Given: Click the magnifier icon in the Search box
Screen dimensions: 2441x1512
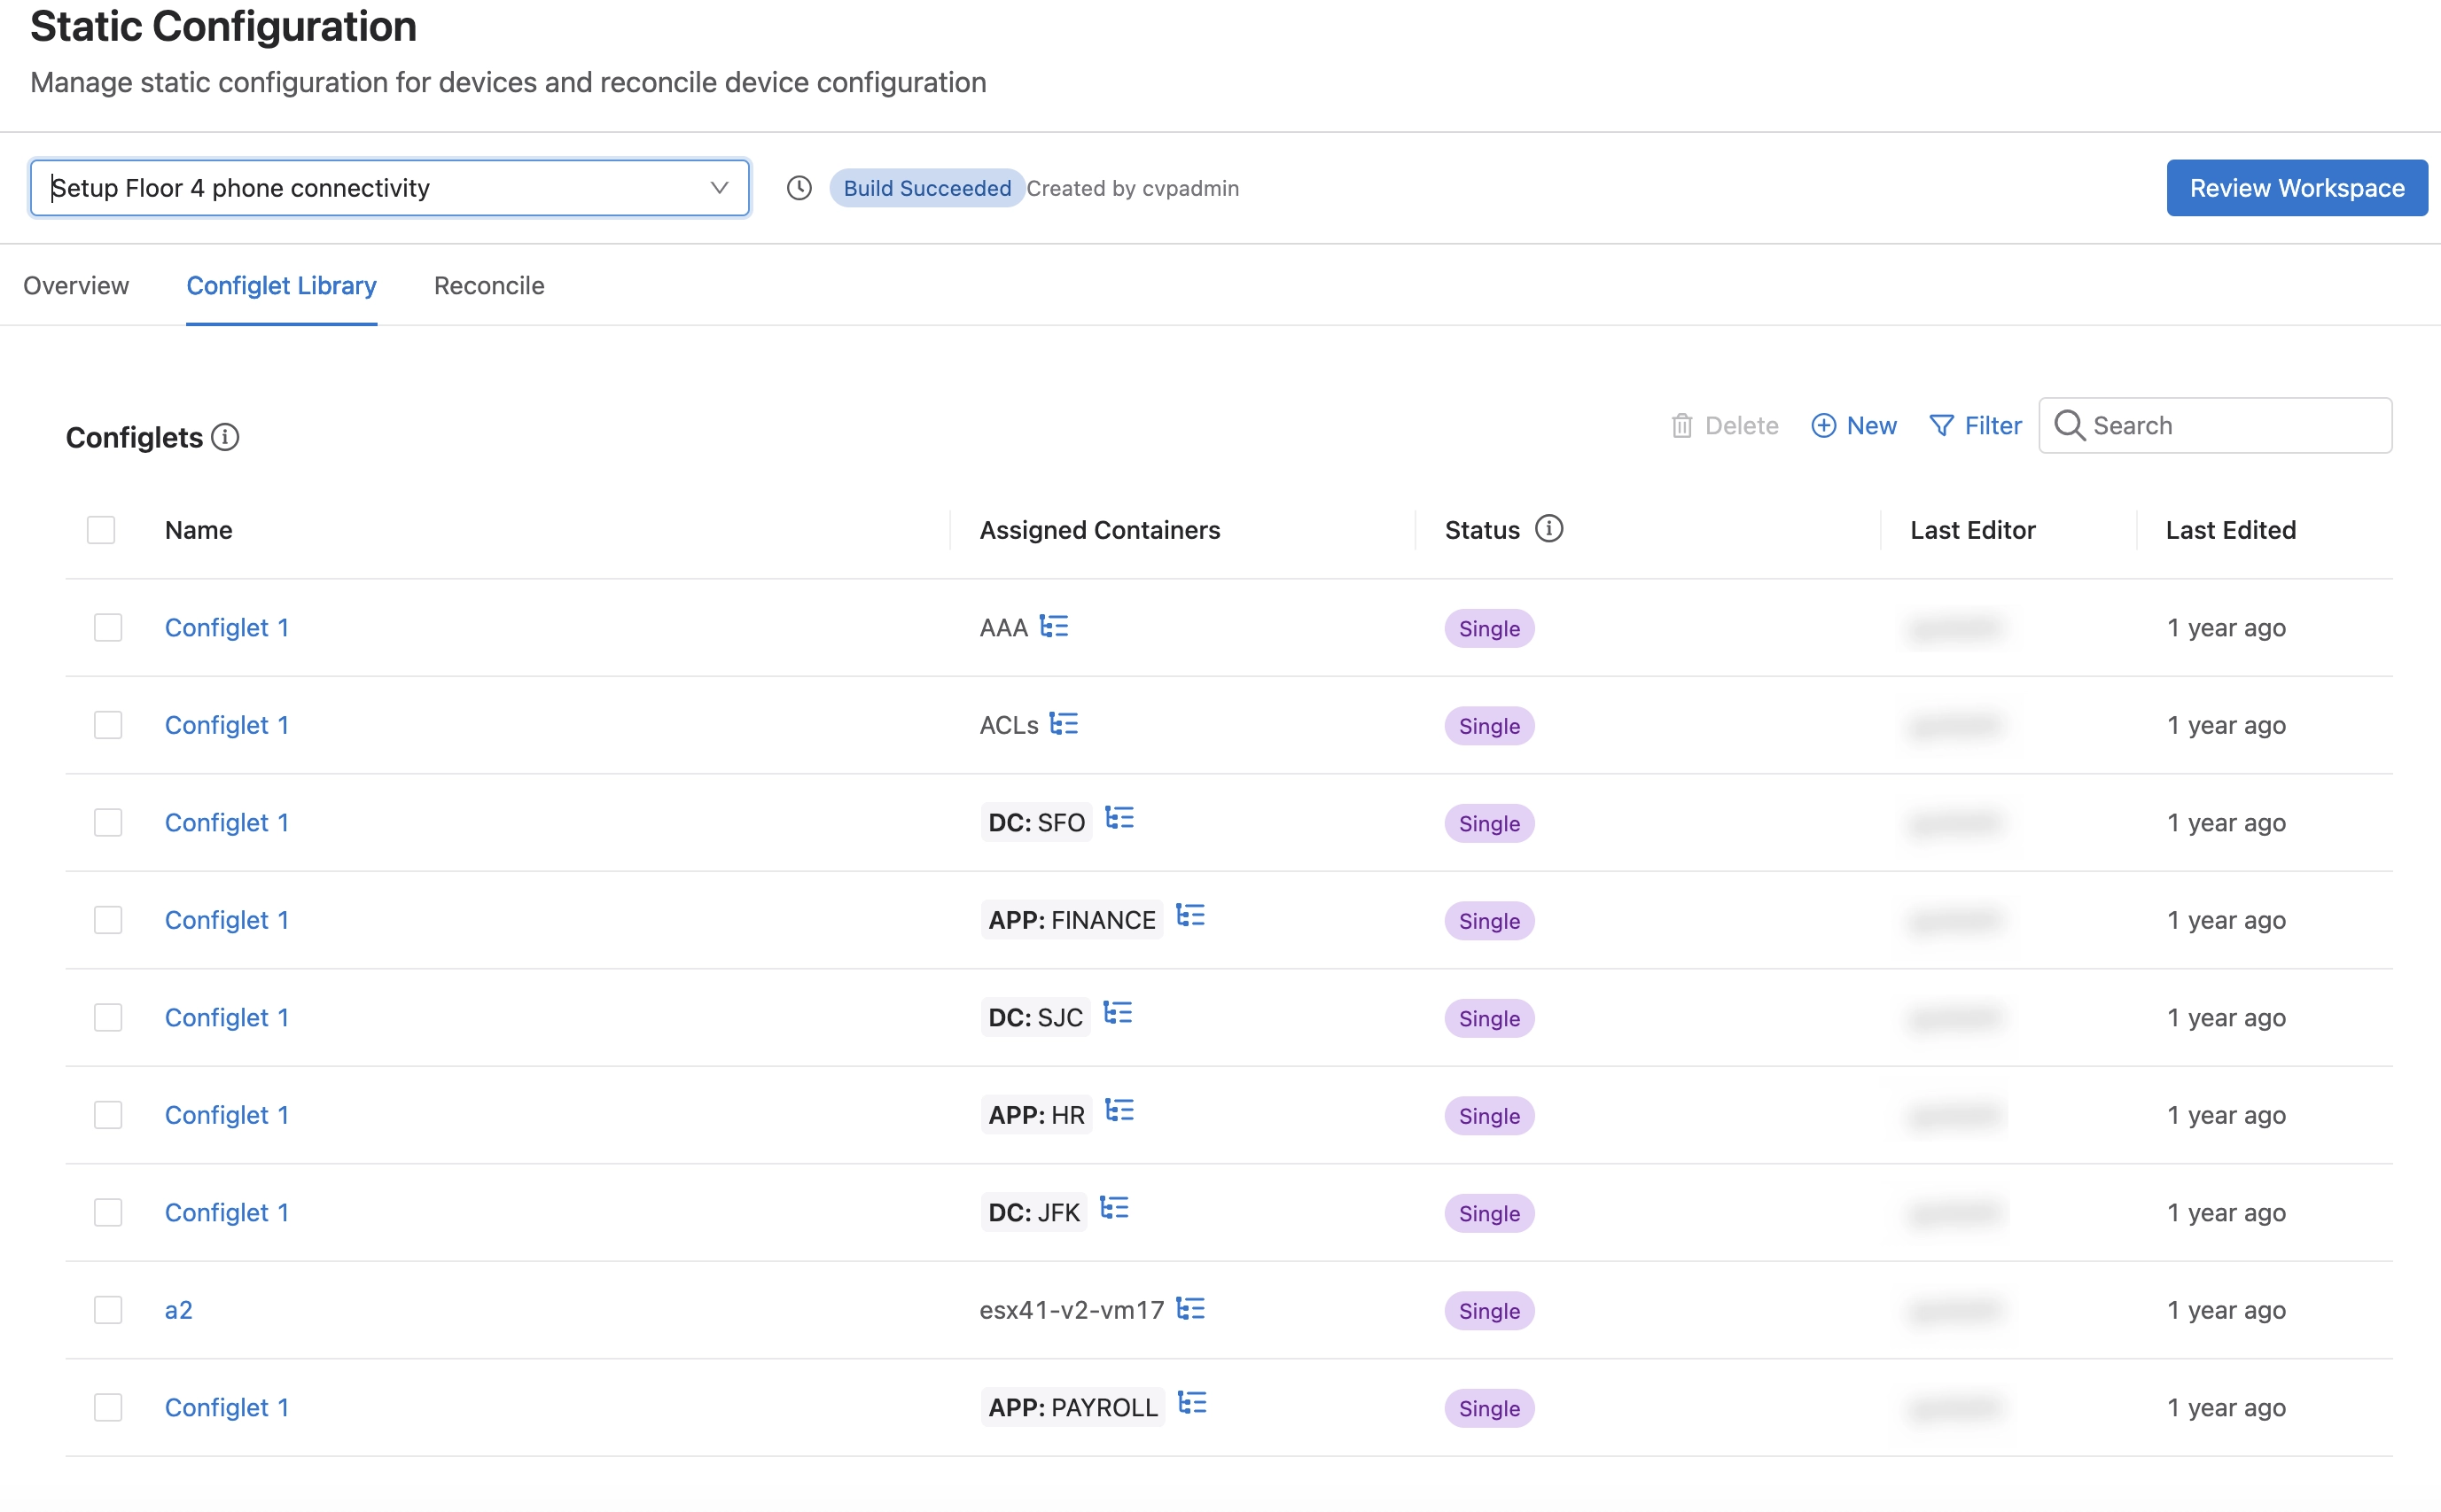Looking at the screenshot, I should pyautogui.click(x=2069, y=426).
